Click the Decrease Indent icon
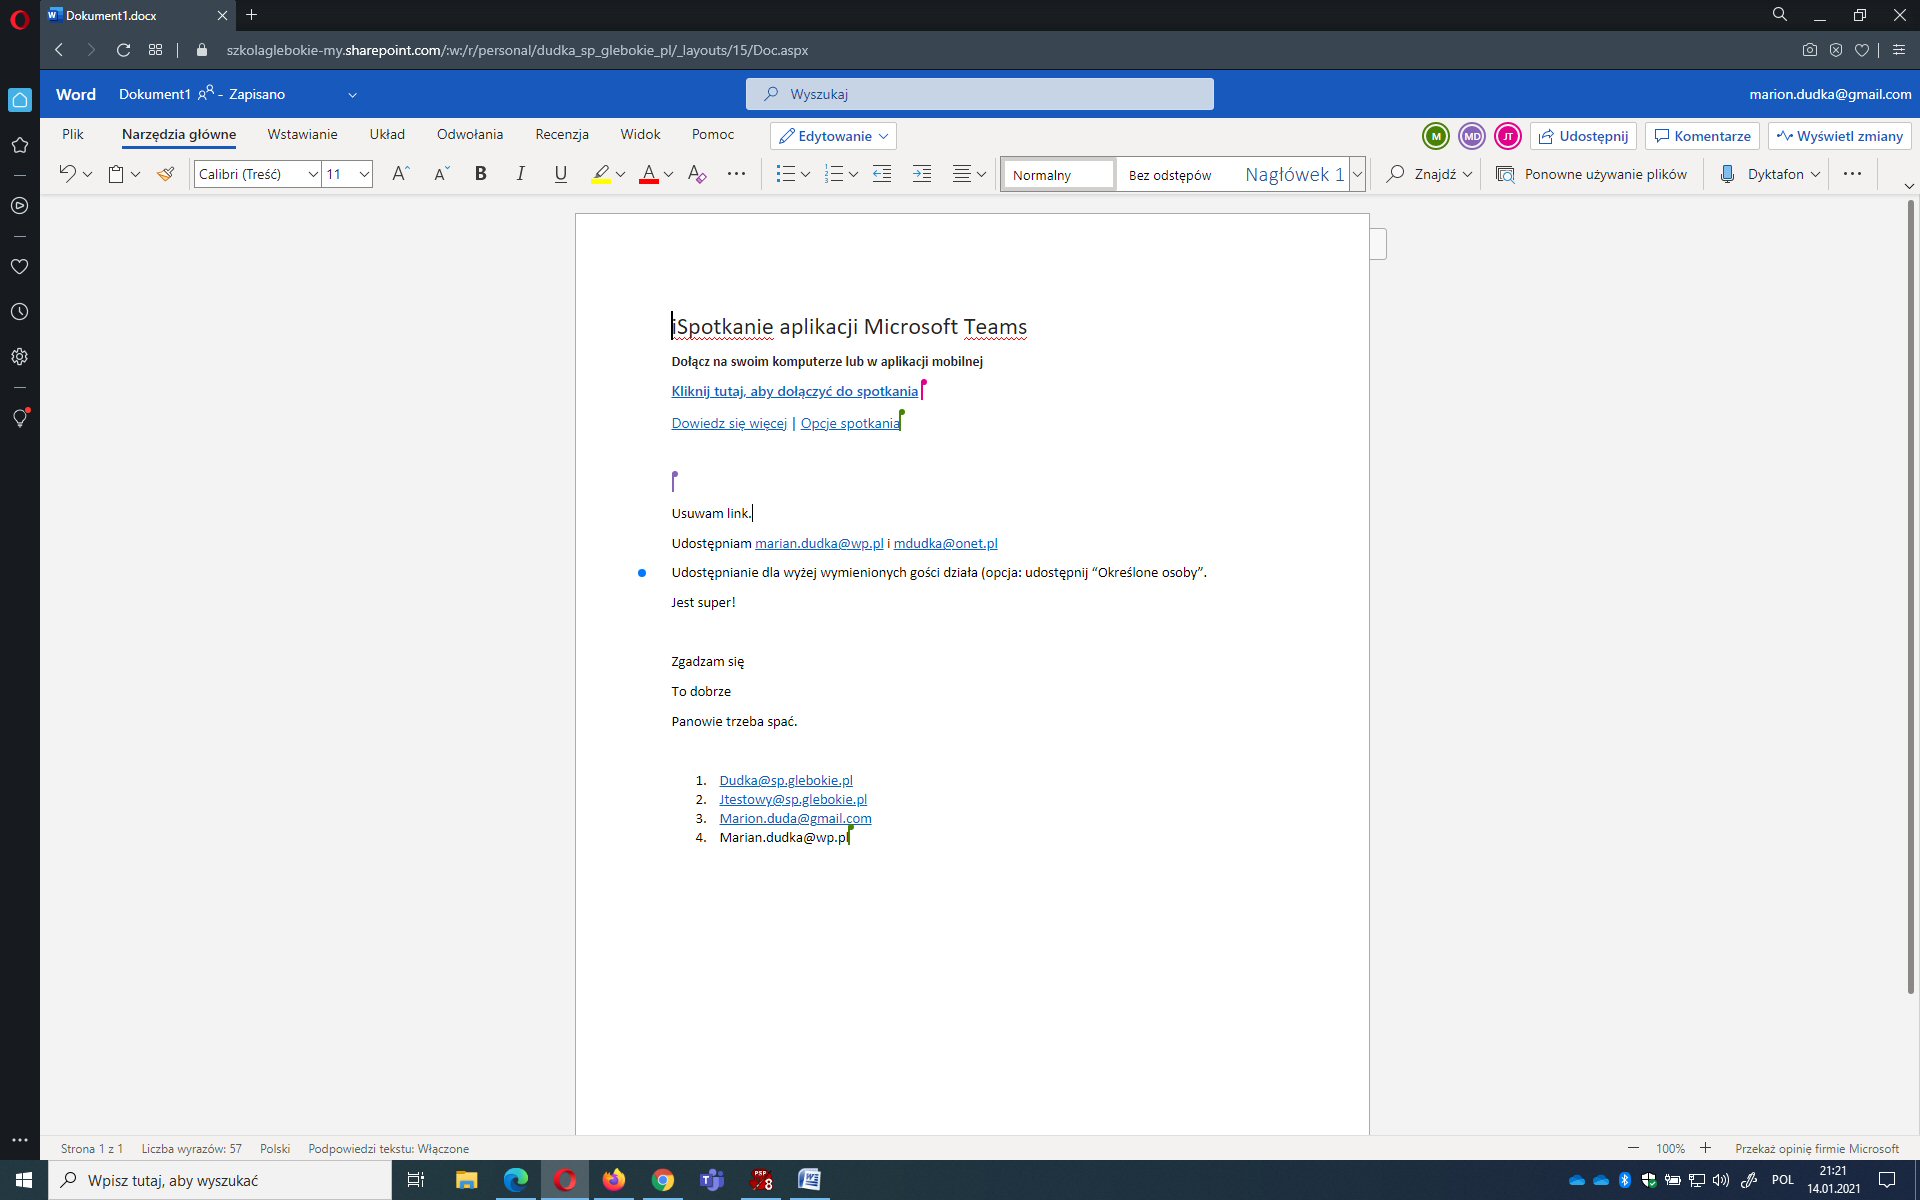Viewport: 1920px width, 1200px height. (x=881, y=174)
